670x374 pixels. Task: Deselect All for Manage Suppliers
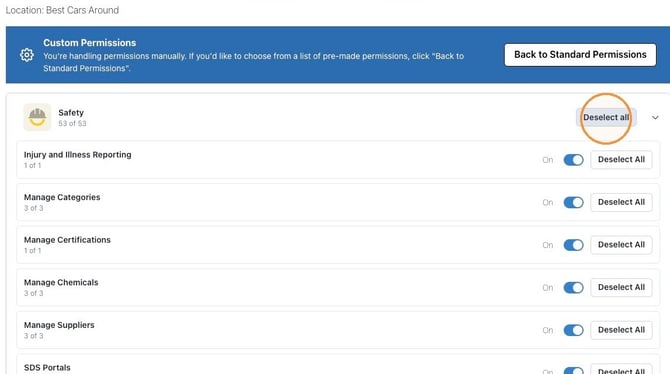621,330
